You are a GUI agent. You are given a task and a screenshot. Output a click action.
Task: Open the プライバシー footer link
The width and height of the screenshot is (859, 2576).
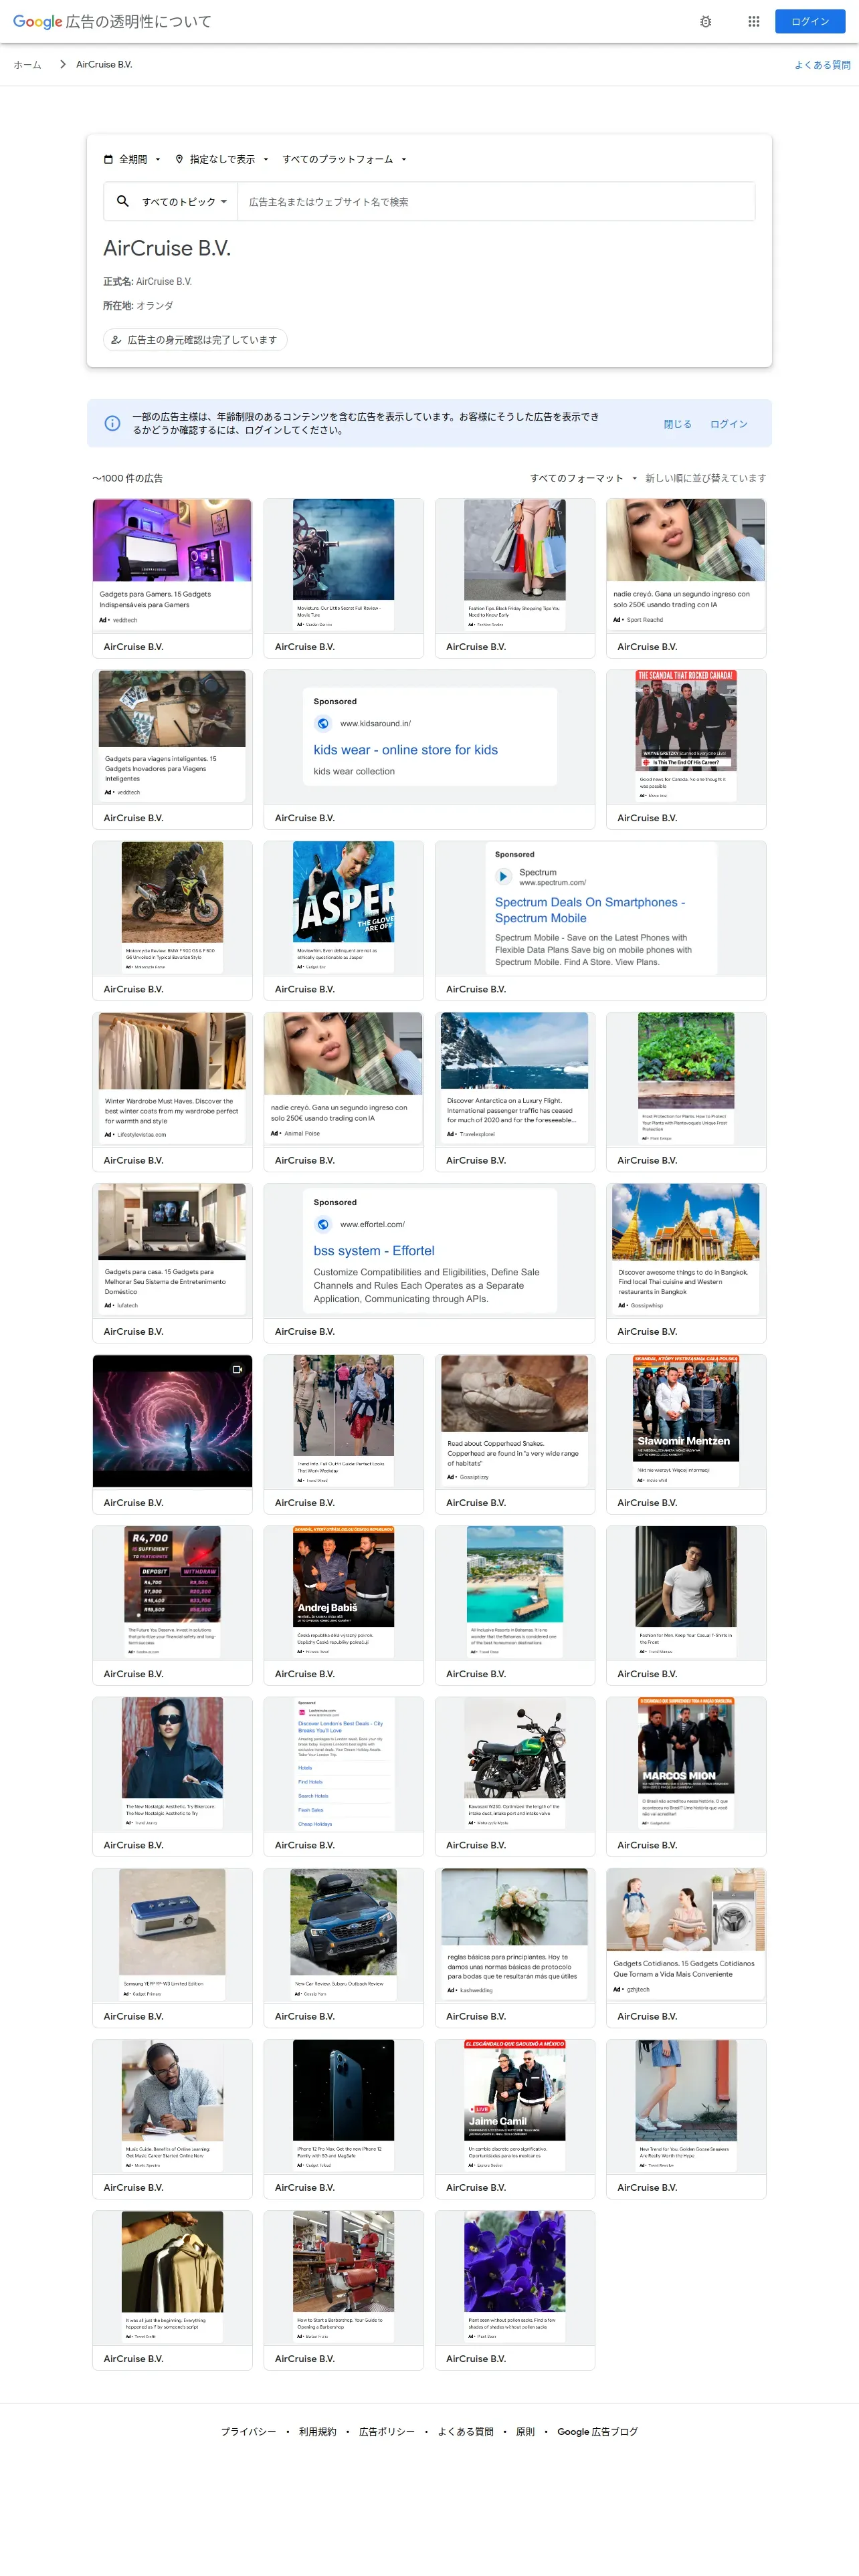[248, 2431]
